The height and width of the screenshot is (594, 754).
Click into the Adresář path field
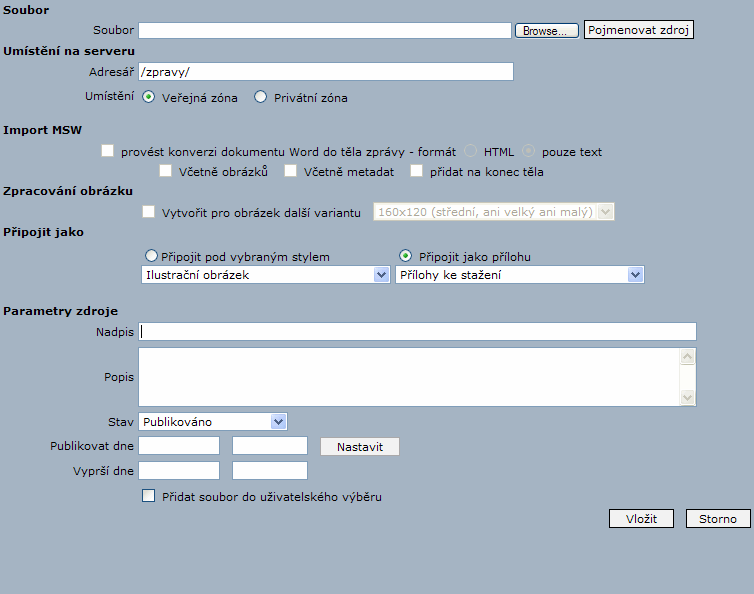click(x=325, y=72)
